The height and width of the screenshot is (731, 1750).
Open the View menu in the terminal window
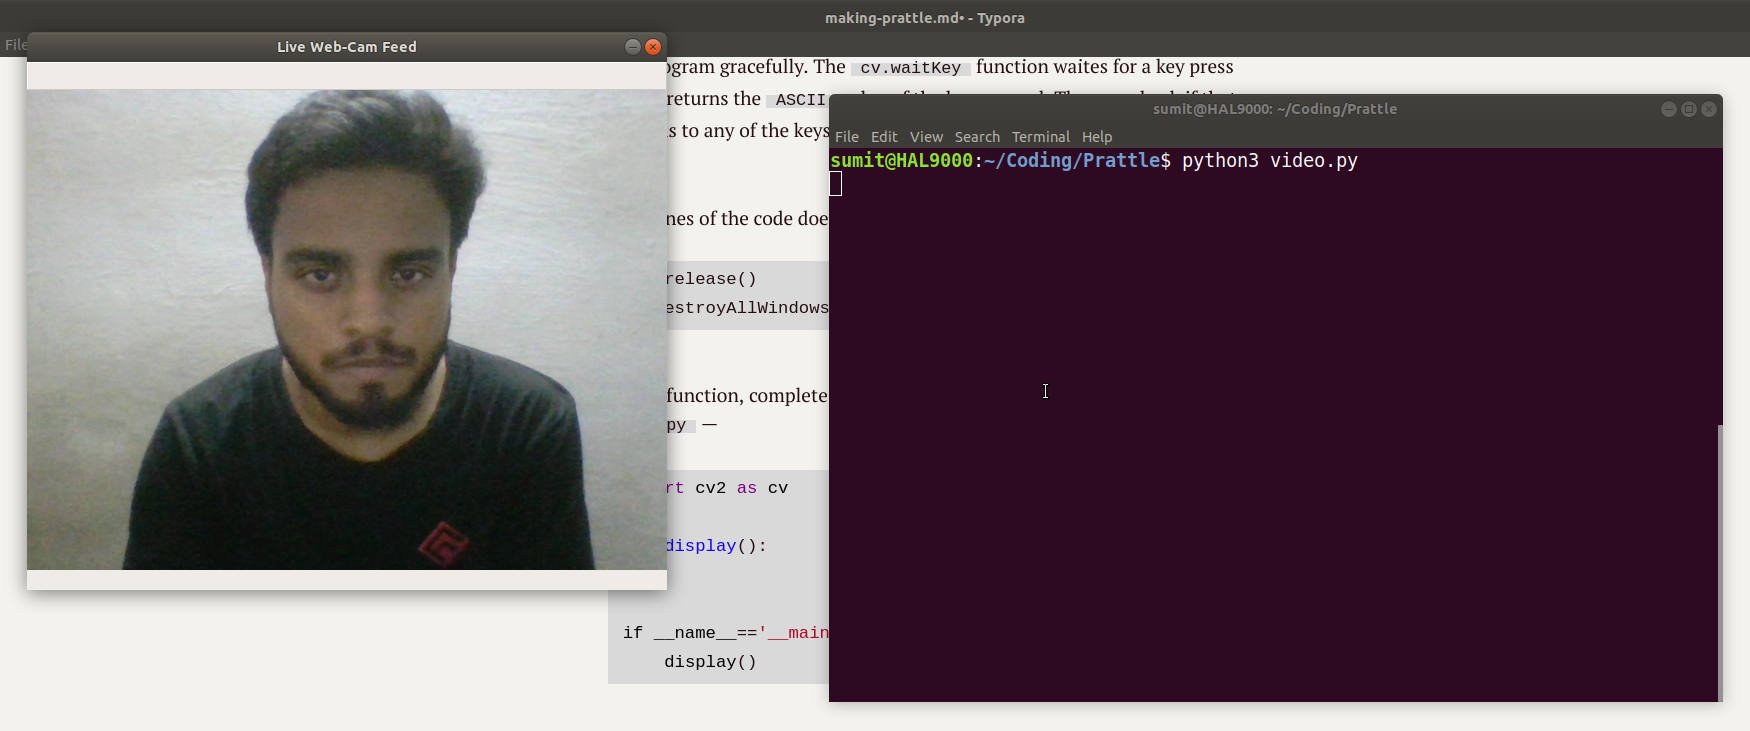click(x=926, y=137)
